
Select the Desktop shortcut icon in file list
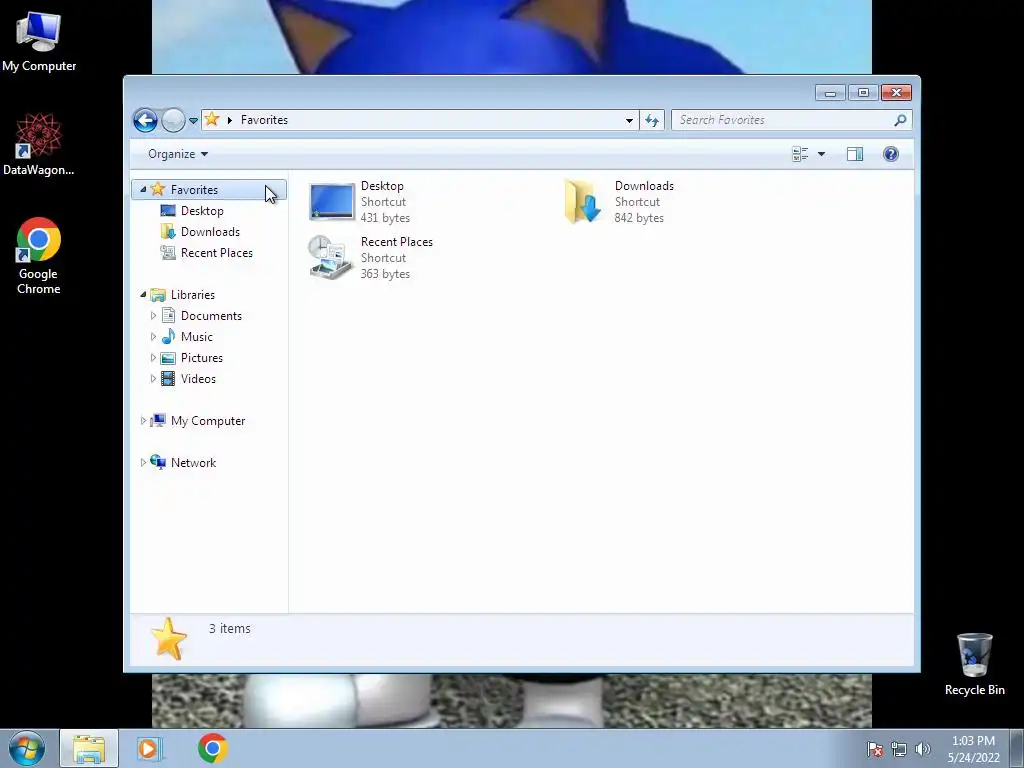coord(332,201)
